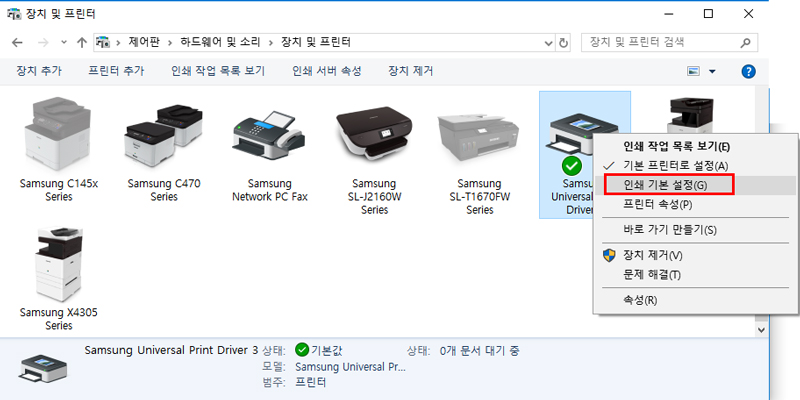
Task: Select the Samsung SL-J2160W Series printer icon
Action: [374, 132]
